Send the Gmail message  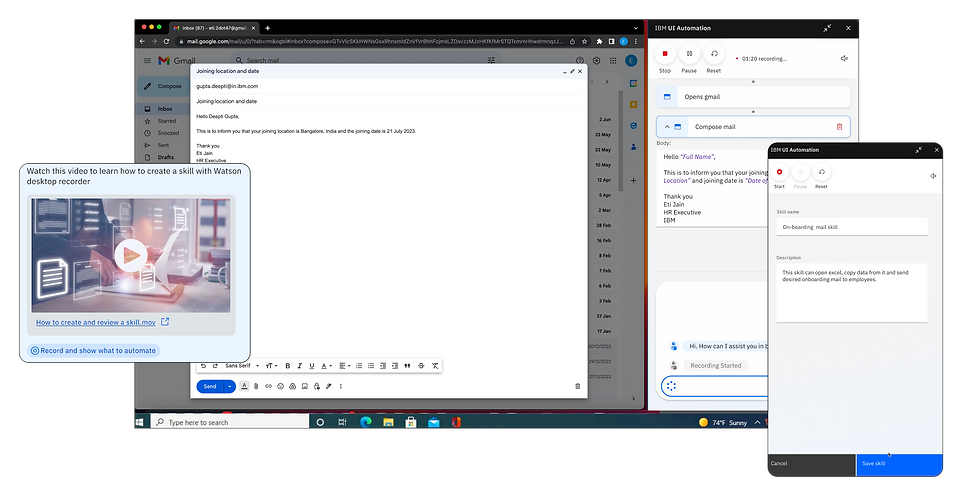click(x=210, y=387)
